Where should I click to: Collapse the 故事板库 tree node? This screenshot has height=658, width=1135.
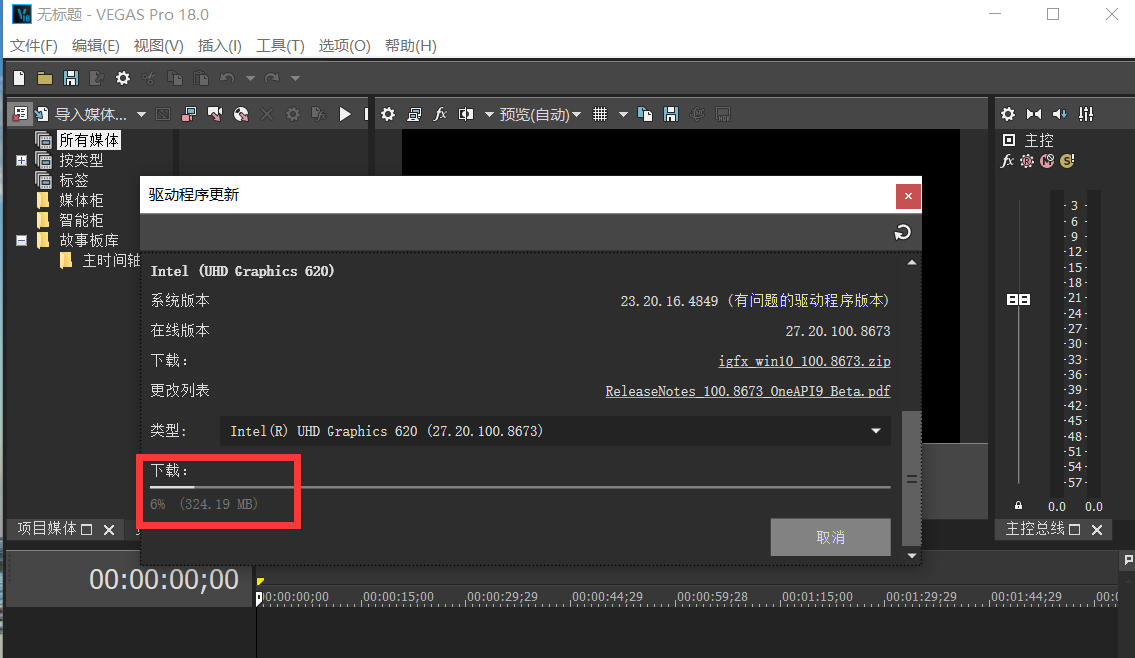click(x=21, y=240)
